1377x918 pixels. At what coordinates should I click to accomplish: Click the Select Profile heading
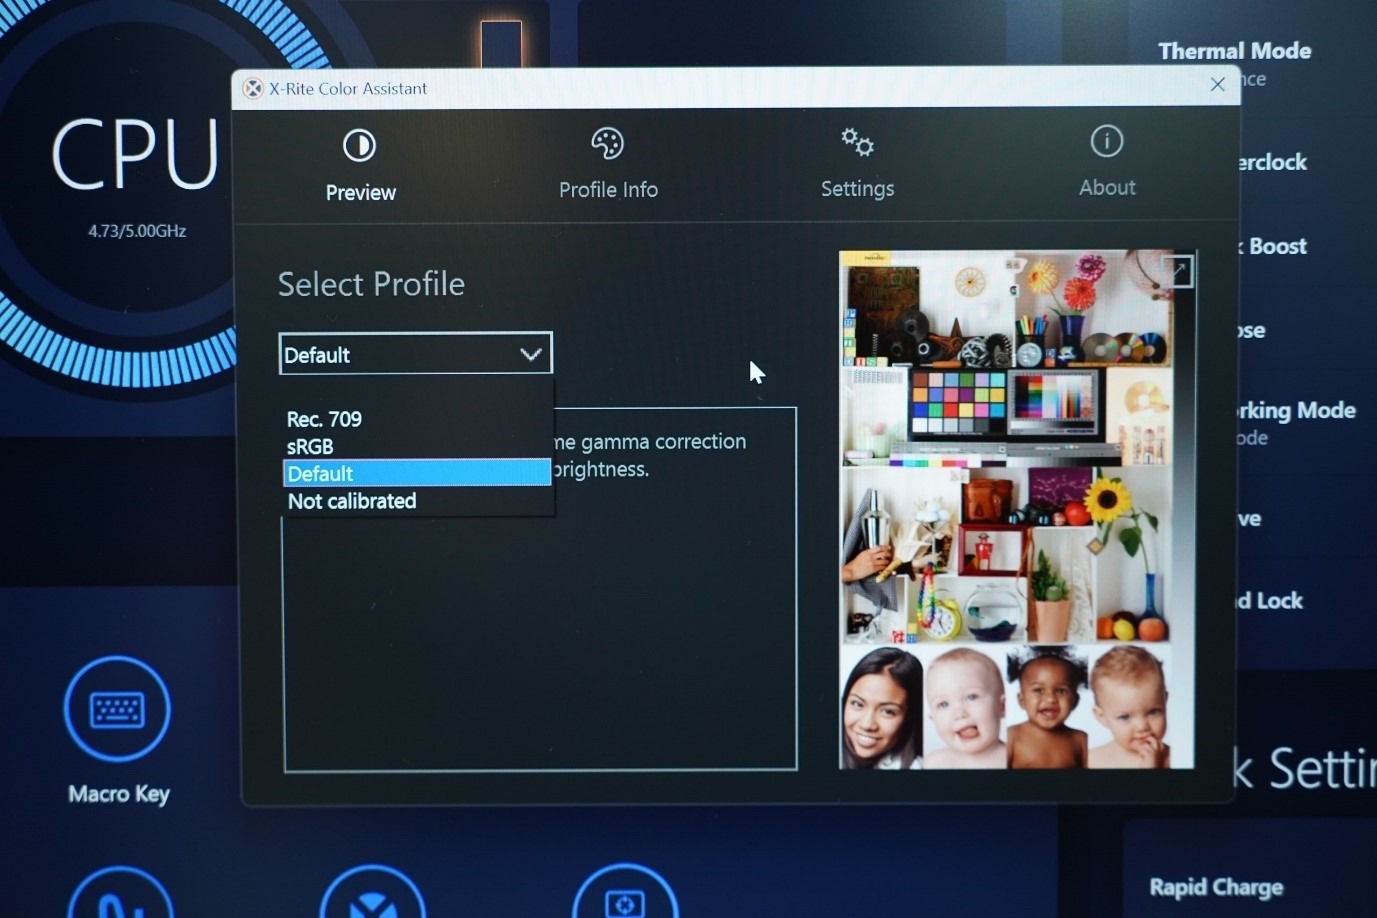371,284
